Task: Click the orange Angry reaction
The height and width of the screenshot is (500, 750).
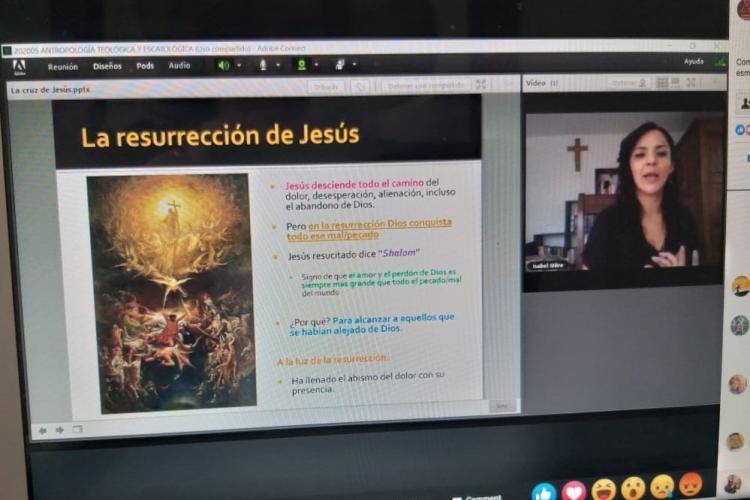Action: (691, 484)
